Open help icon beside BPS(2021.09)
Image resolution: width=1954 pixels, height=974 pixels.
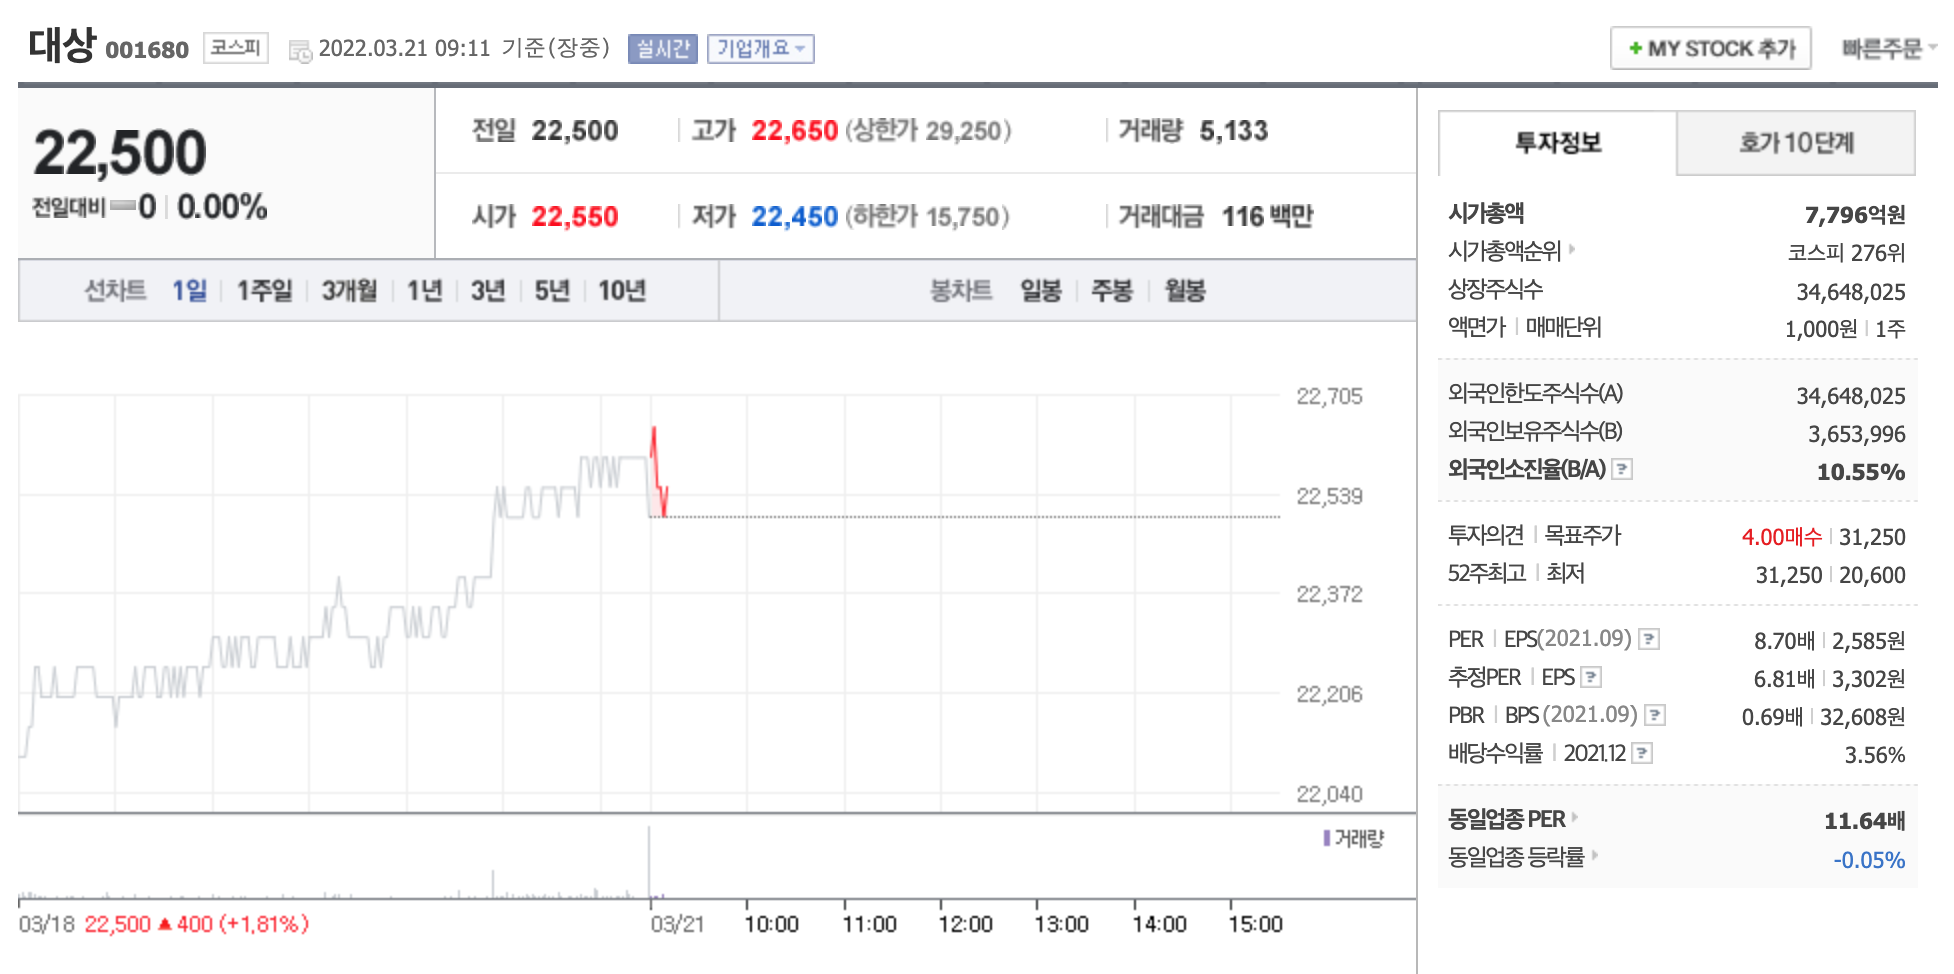point(1655,715)
